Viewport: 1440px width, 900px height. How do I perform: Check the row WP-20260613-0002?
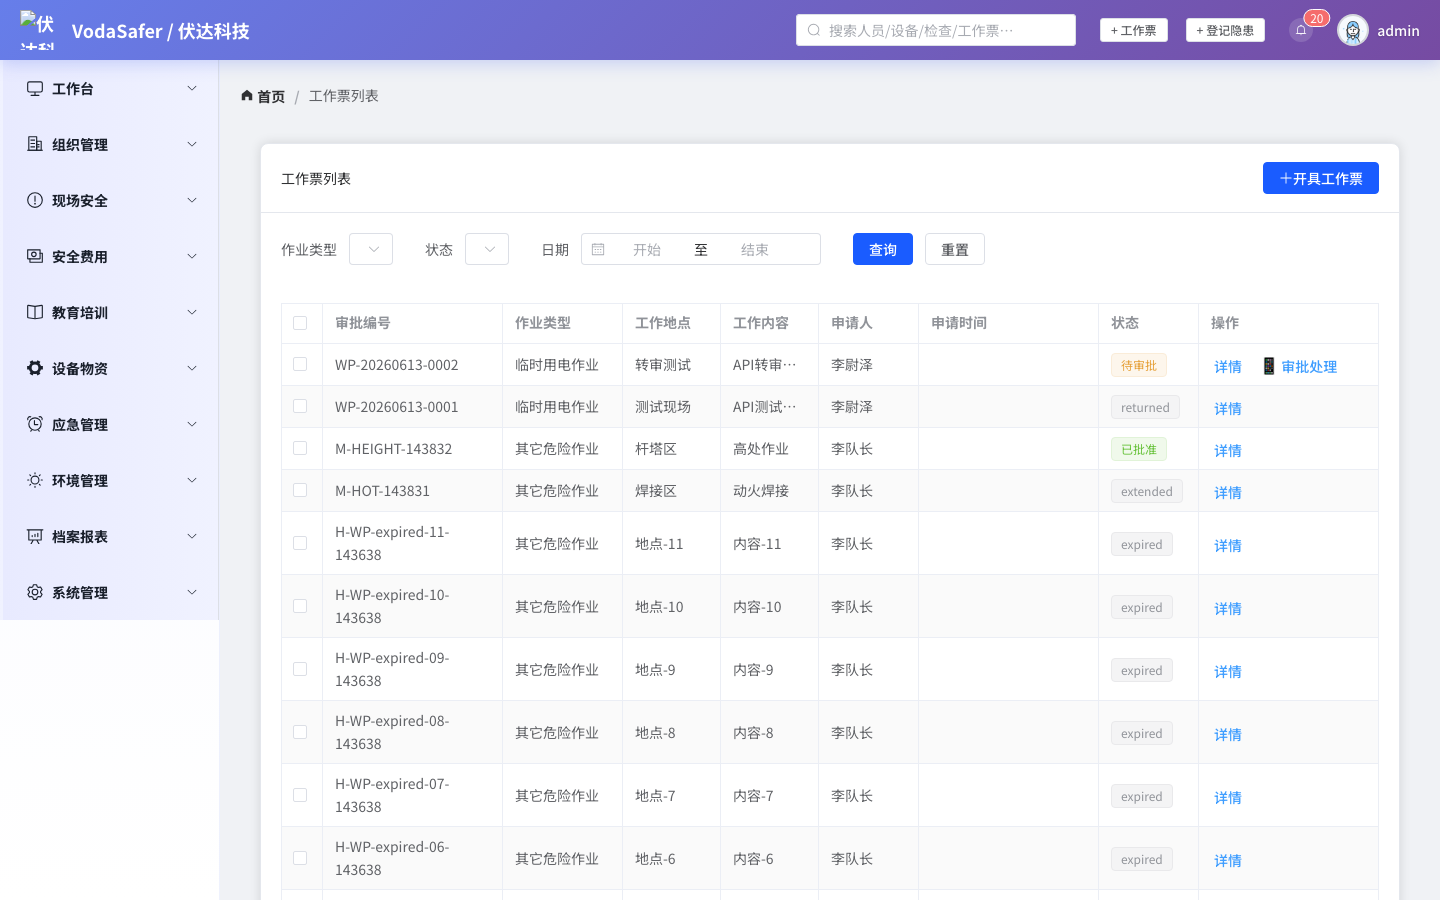300,364
